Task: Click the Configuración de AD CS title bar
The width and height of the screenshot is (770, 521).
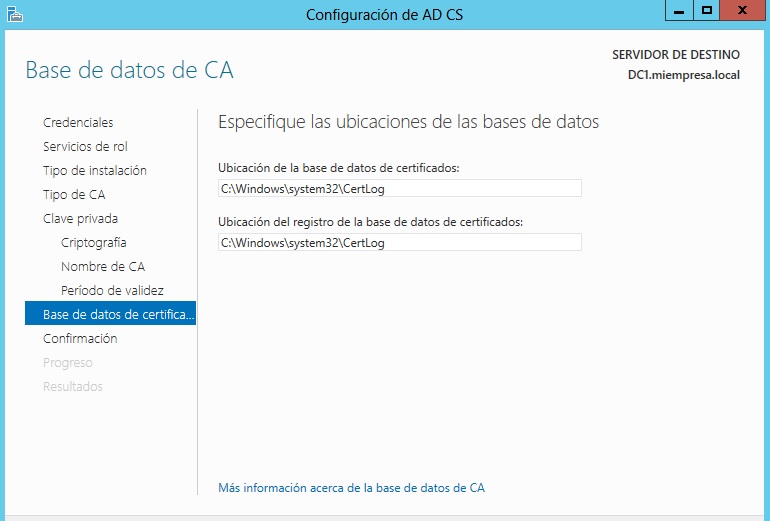Action: (384, 14)
